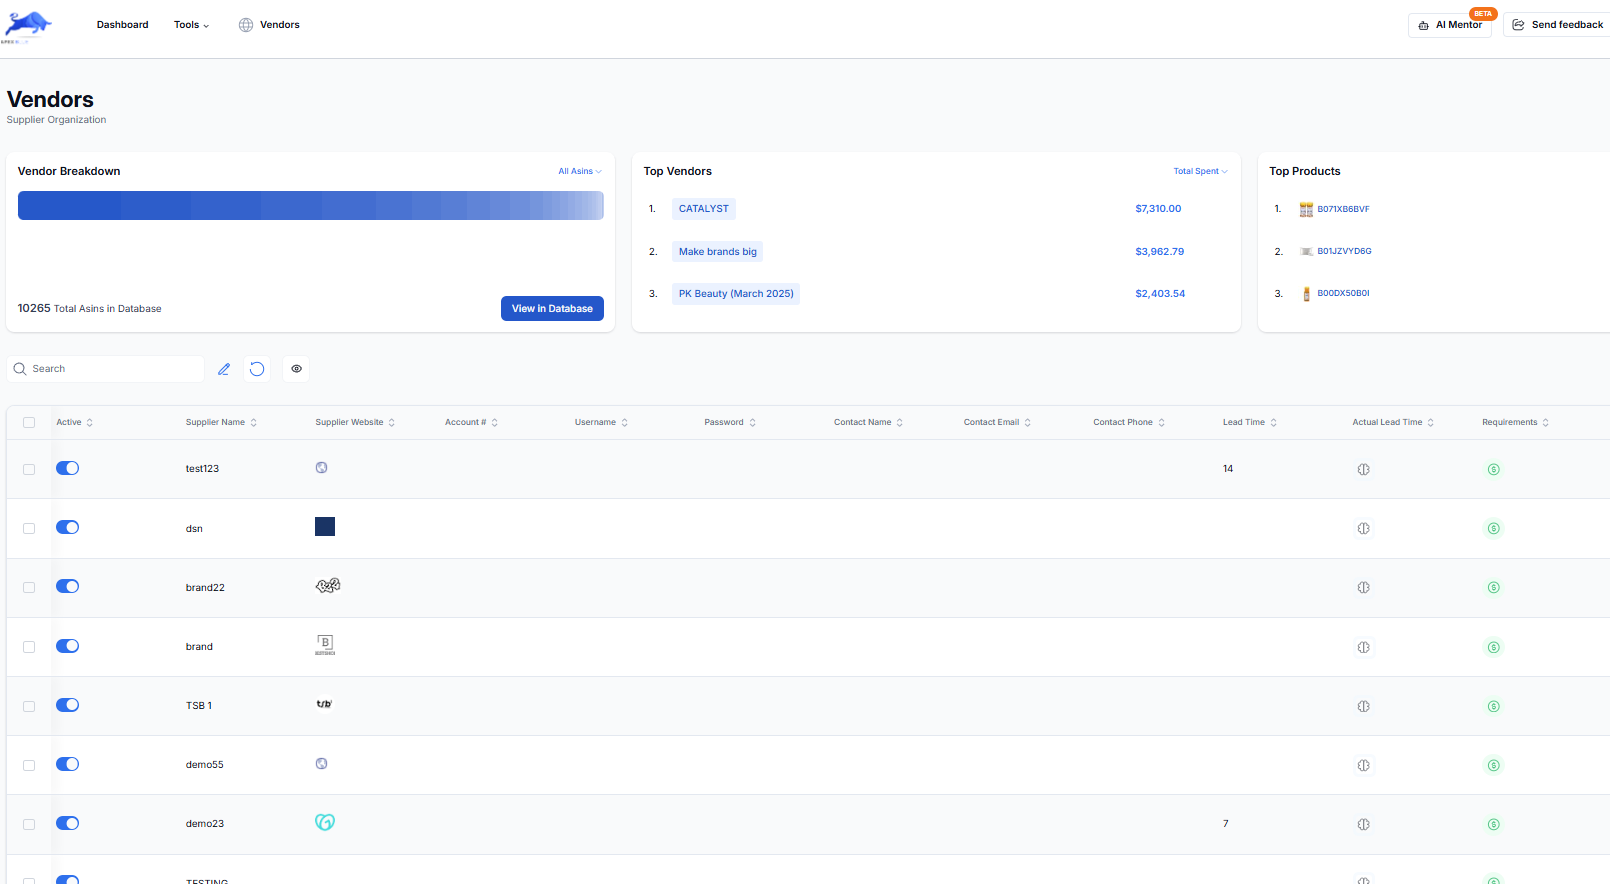This screenshot has width=1610, height=884.
Task: Click the actual lead time icon for brand
Action: point(1363,647)
